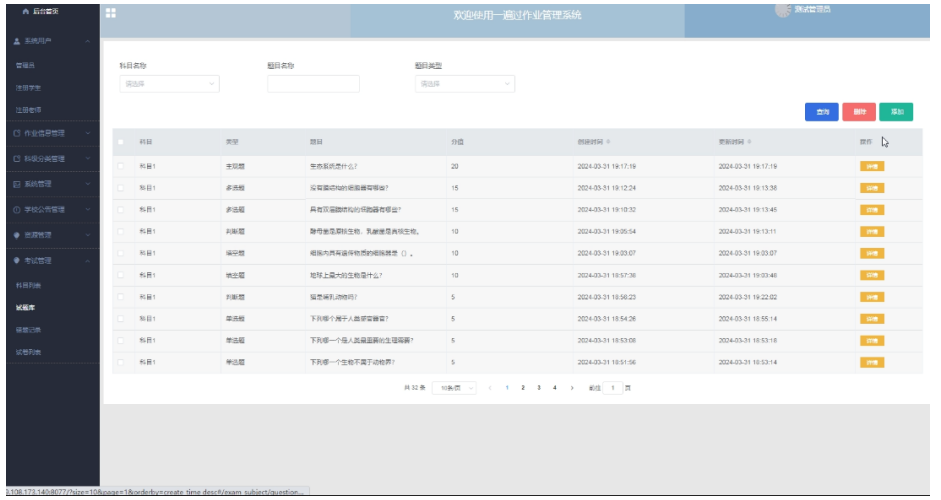The image size is (941, 500).
Task: Go to the previous page arrow in pagination
Action: [490, 388]
